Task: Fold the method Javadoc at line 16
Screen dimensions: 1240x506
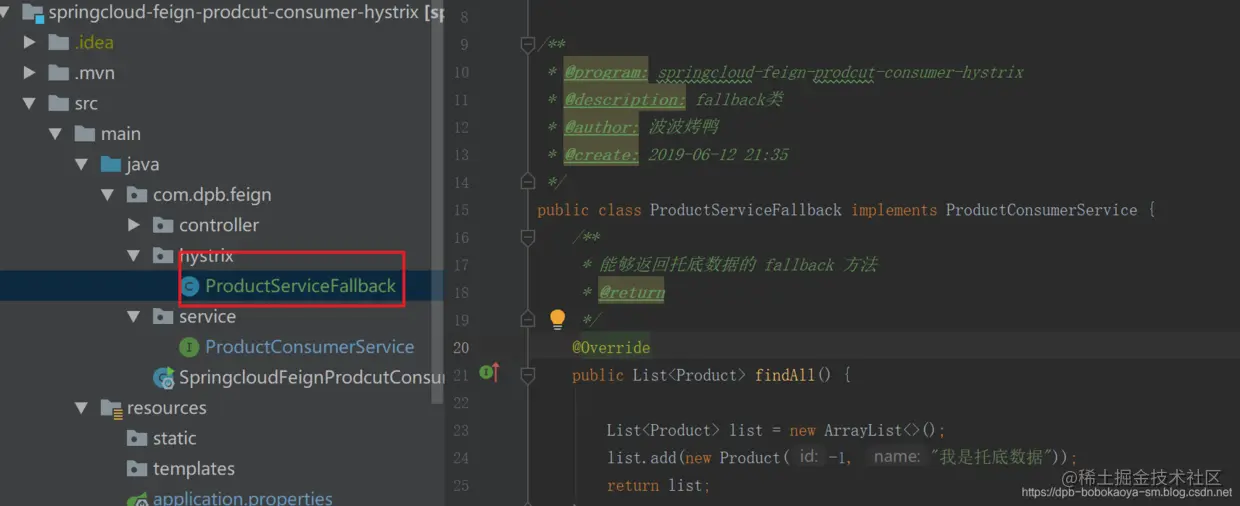Action: (x=528, y=237)
